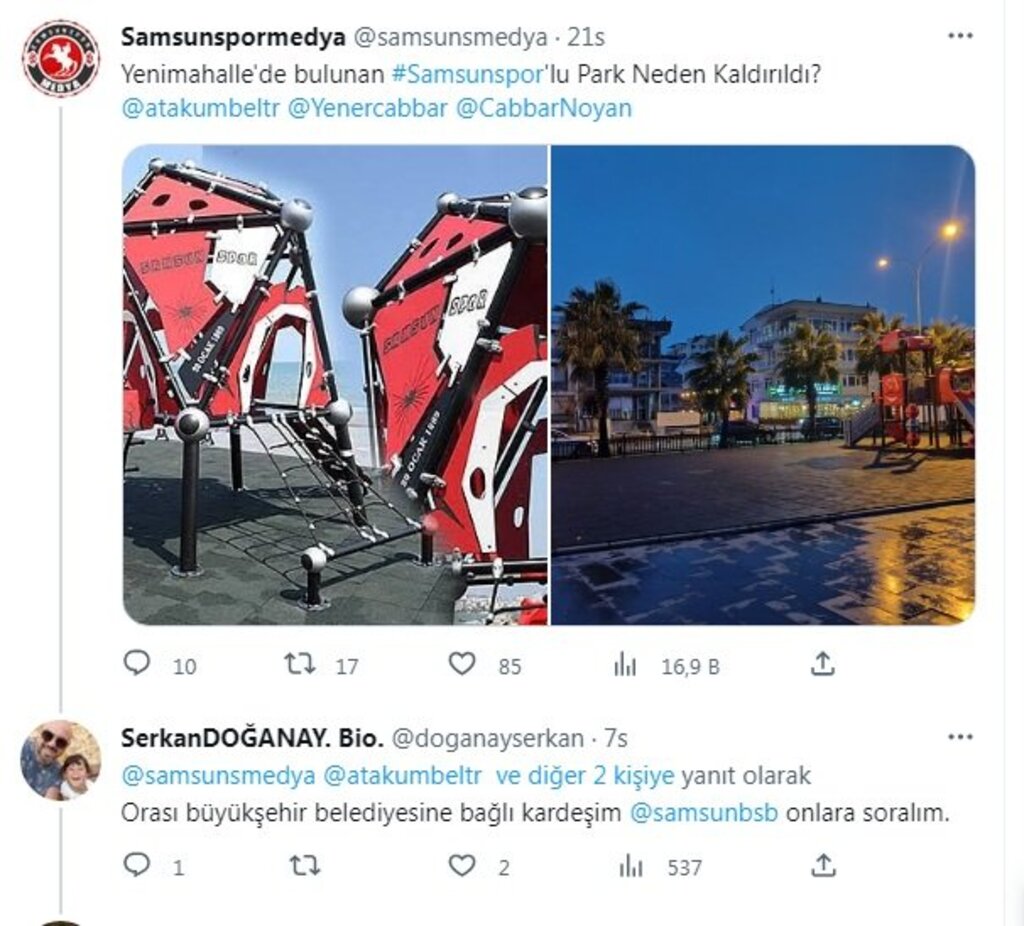Open the @atakumbeltr mention in the tweet
1024x926 pixels.
pos(200,108)
